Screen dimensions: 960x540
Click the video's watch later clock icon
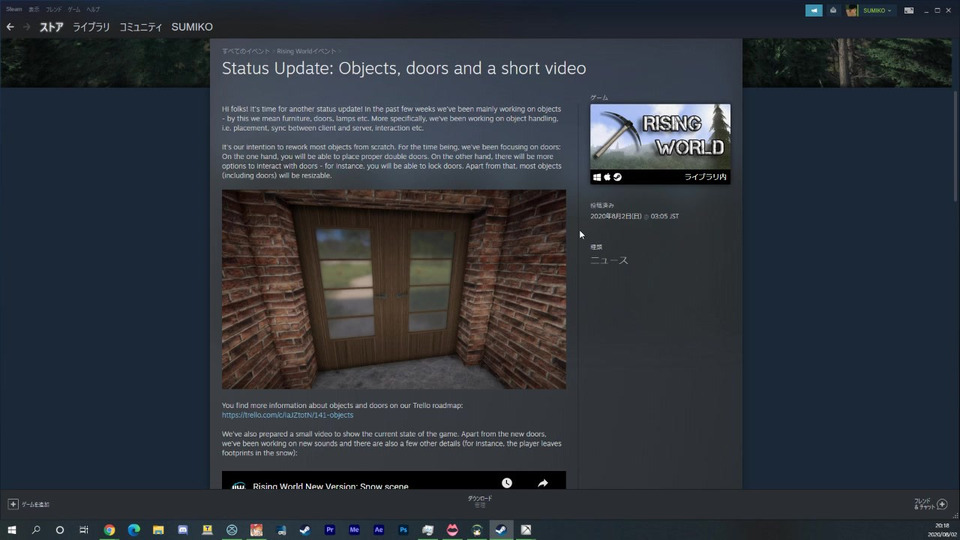[x=507, y=483]
